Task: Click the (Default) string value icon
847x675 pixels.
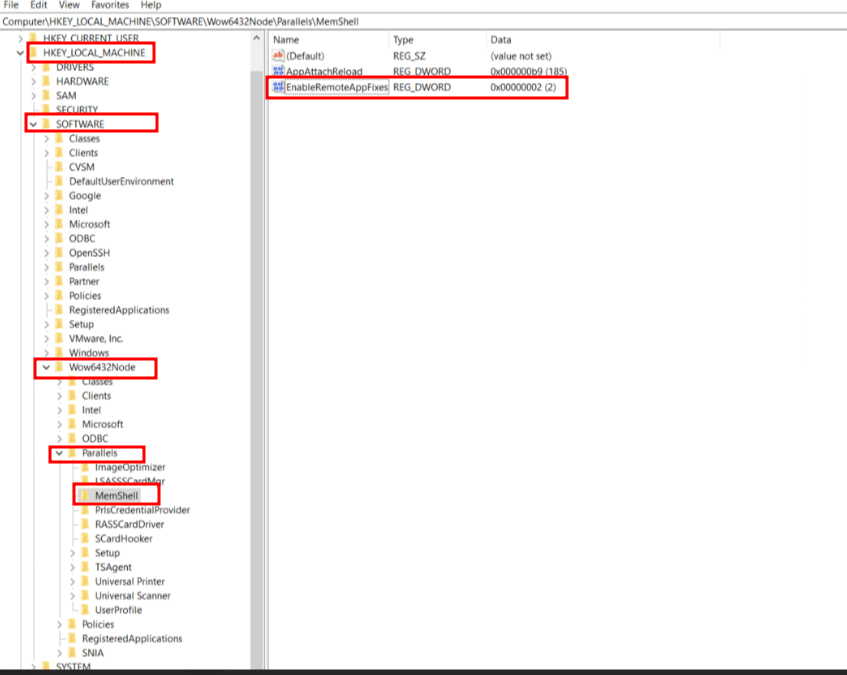Action: (278, 56)
